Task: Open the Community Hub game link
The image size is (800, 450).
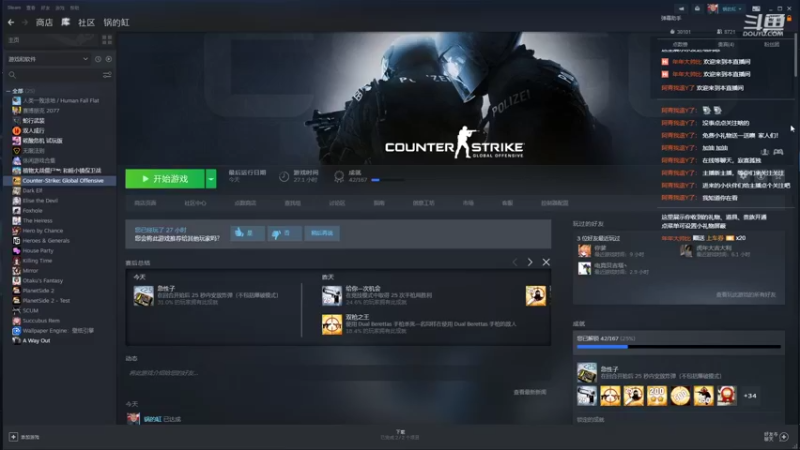Action: tap(195, 203)
